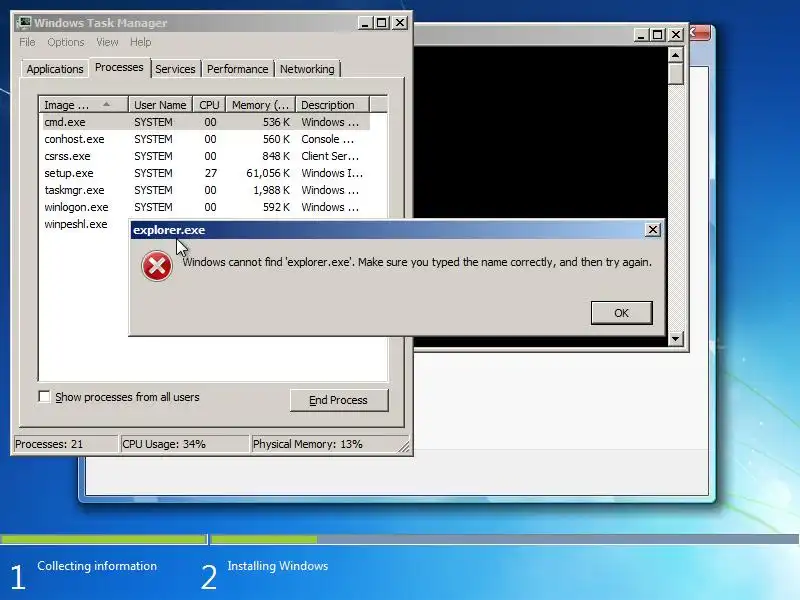Image resolution: width=800 pixels, height=600 pixels.
Task: Click the Task Manager resize grip
Action: (x=404, y=446)
